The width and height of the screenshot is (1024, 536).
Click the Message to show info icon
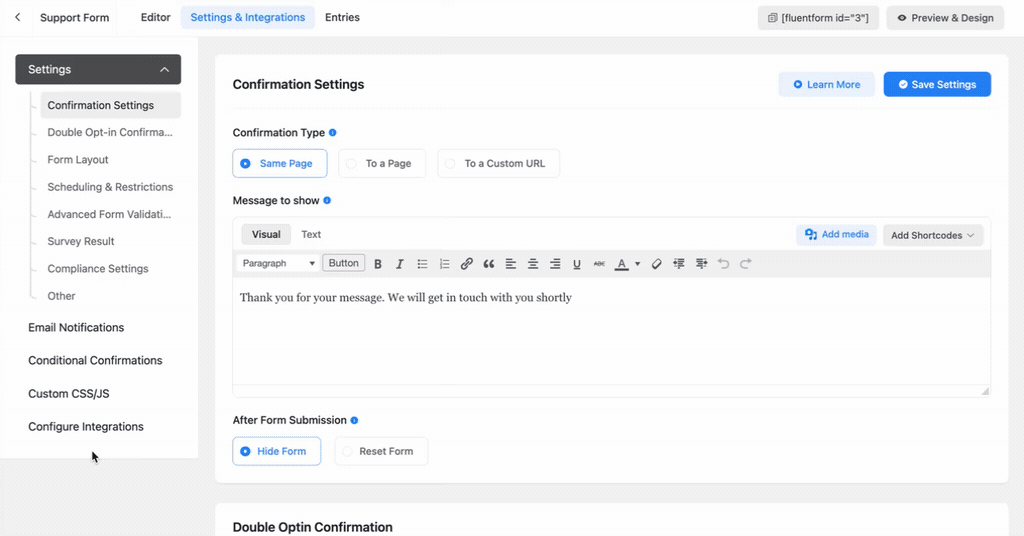click(x=327, y=200)
